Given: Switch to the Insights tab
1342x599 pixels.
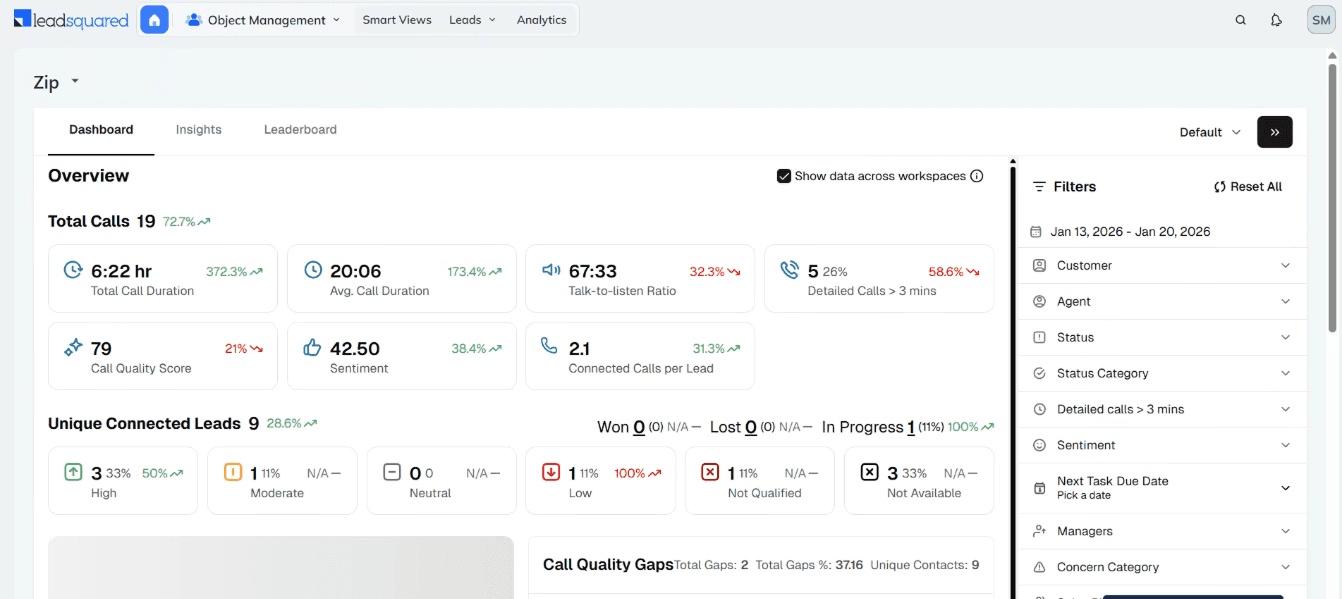Looking at the screenshot, I should (199, 130).
